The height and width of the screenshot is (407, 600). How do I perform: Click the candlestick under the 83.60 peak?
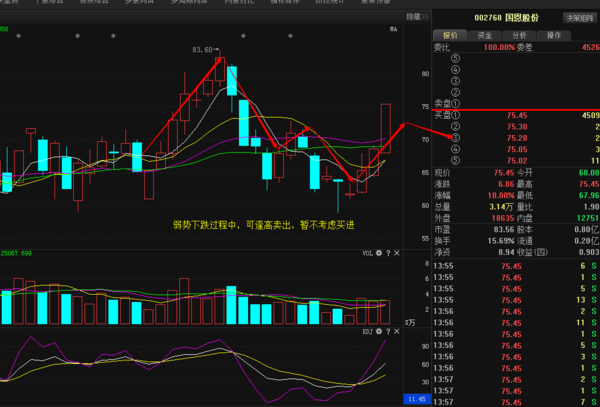220,69
